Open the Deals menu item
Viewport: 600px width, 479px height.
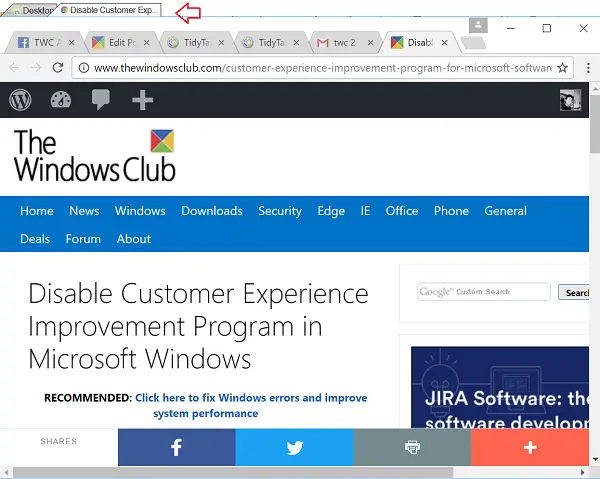35,239
